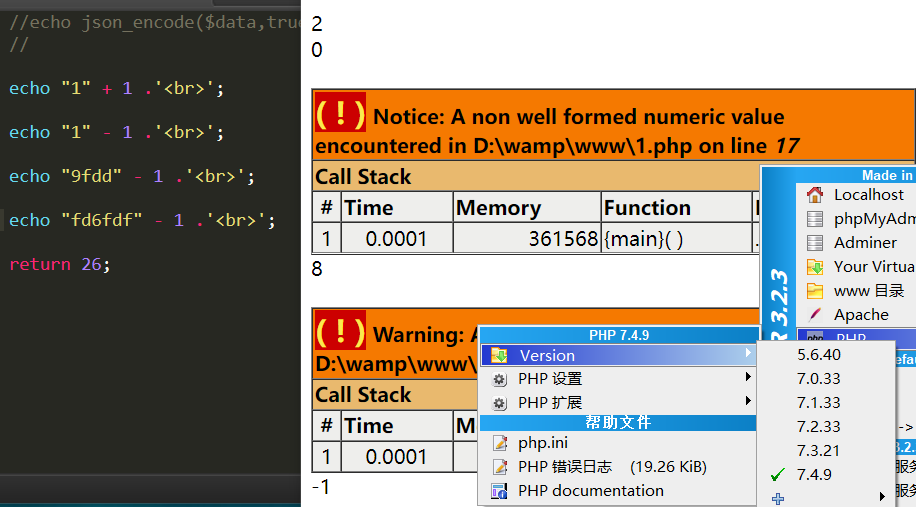Switch PHP version to 7.2.33

click(818, 426)
